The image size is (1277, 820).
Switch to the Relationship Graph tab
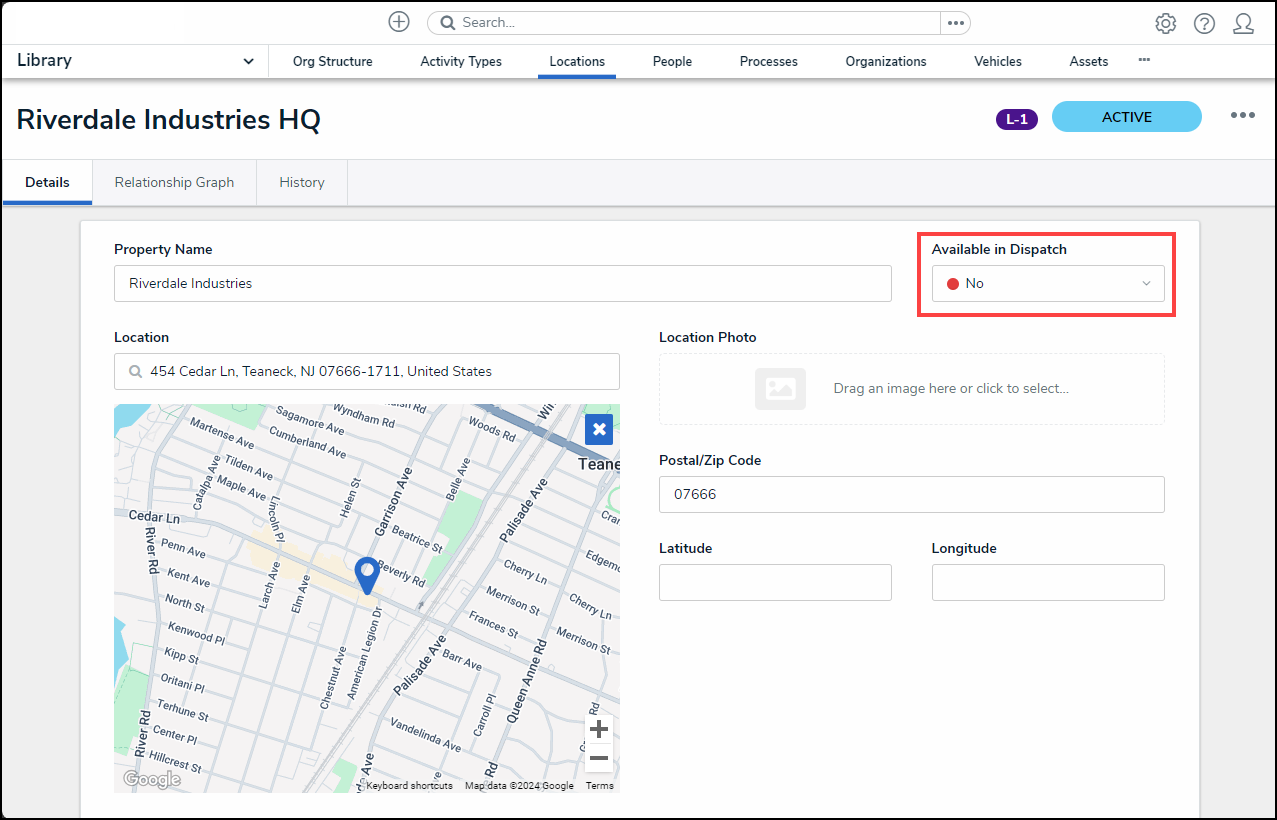point(174,183)
